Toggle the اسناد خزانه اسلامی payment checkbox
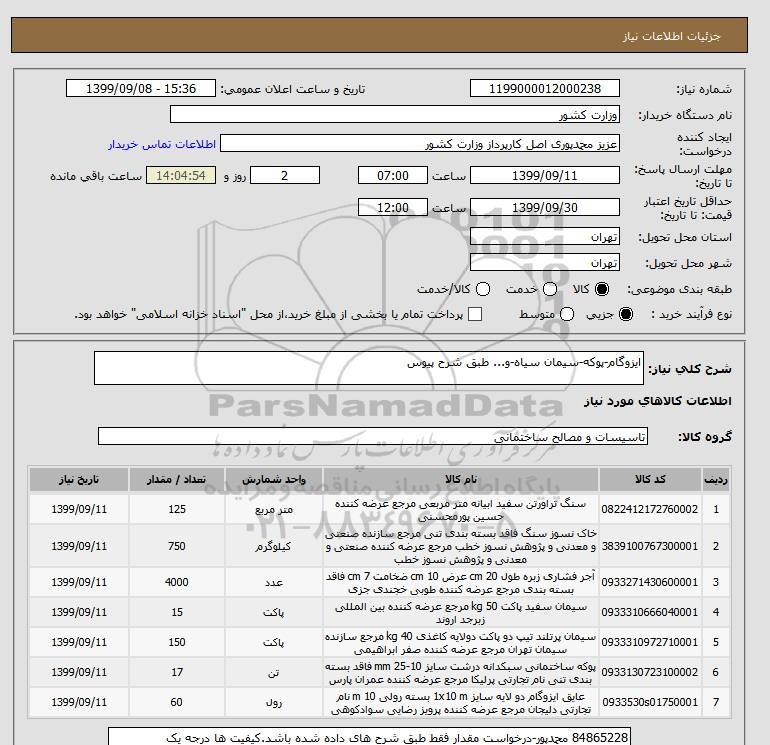 coord(475,314)
